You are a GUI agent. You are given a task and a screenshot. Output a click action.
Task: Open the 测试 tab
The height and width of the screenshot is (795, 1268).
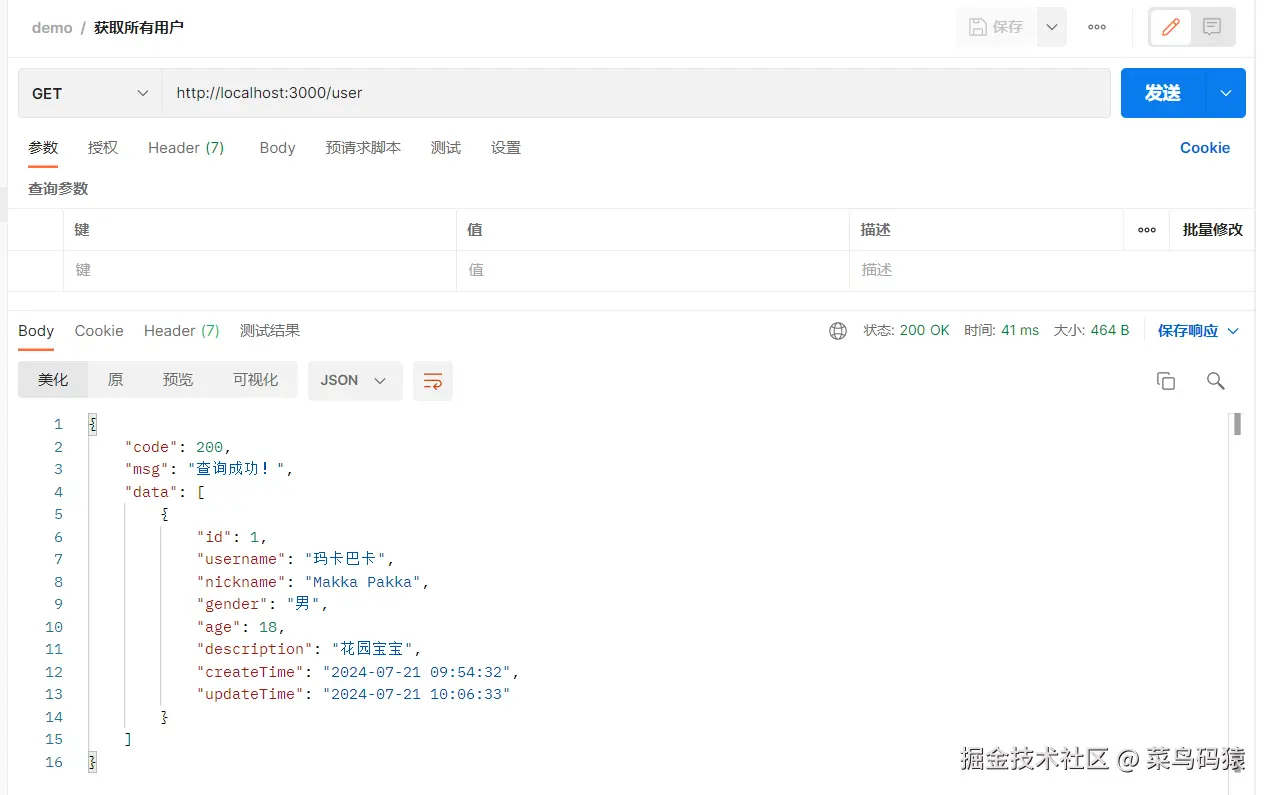click(446, 148)
